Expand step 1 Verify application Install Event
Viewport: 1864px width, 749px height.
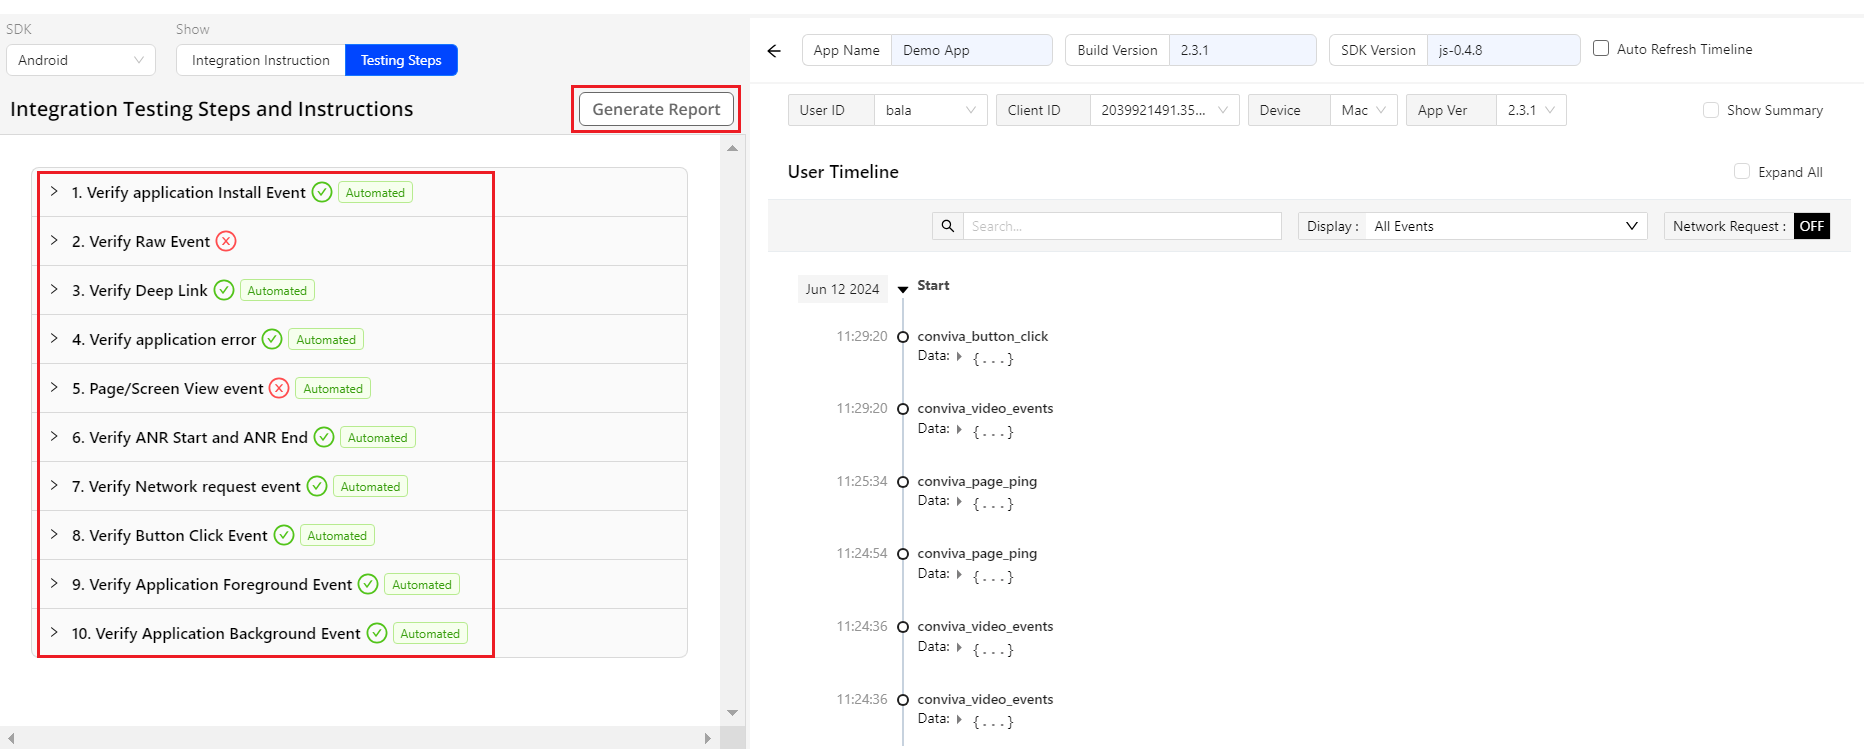coord(54,191)
